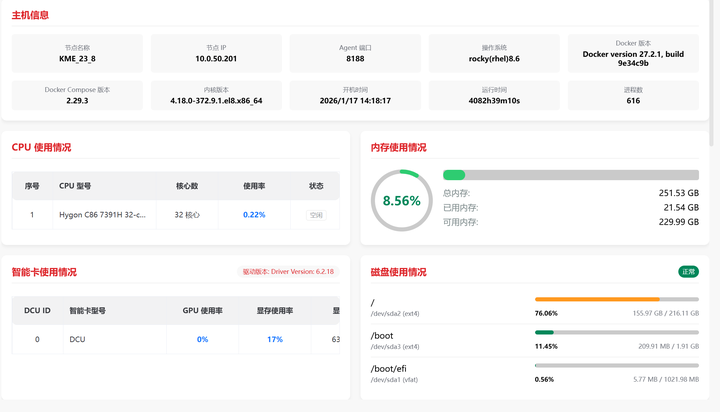Click the green 正常 disk status badge
Image resolution: width=720 pixels, height=412 pixels.
tap(688, 272)
